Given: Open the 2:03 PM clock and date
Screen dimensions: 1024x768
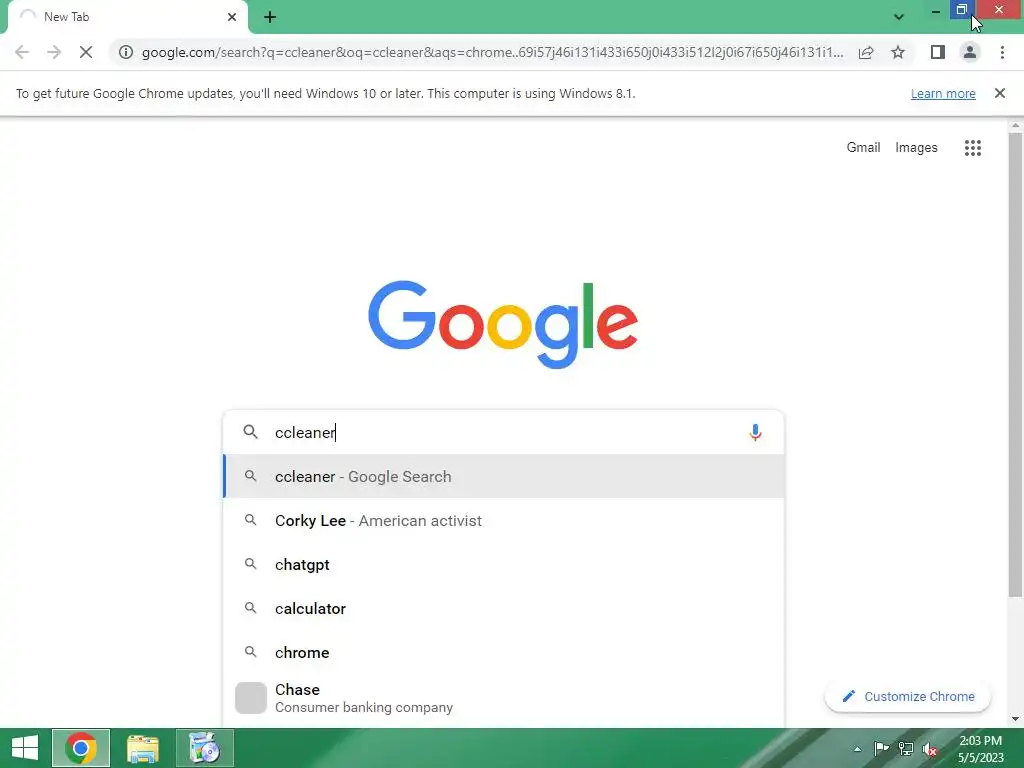Looking at the screenshot, I should point(980,749).
